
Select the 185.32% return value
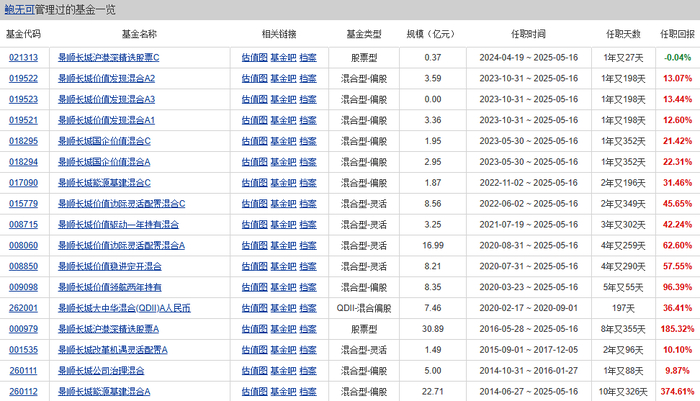click(677, 329)
